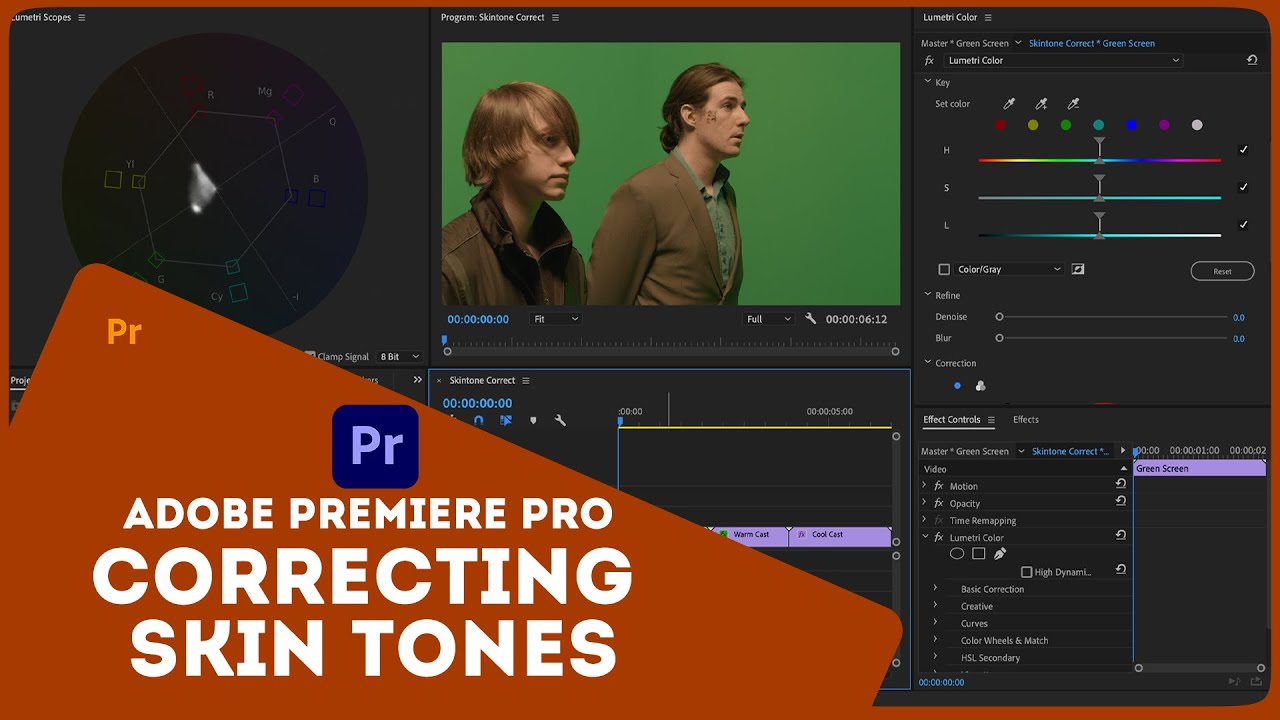Toggle the Motion fx enable button
1280x720 pixels.
(x=938, y=486)
